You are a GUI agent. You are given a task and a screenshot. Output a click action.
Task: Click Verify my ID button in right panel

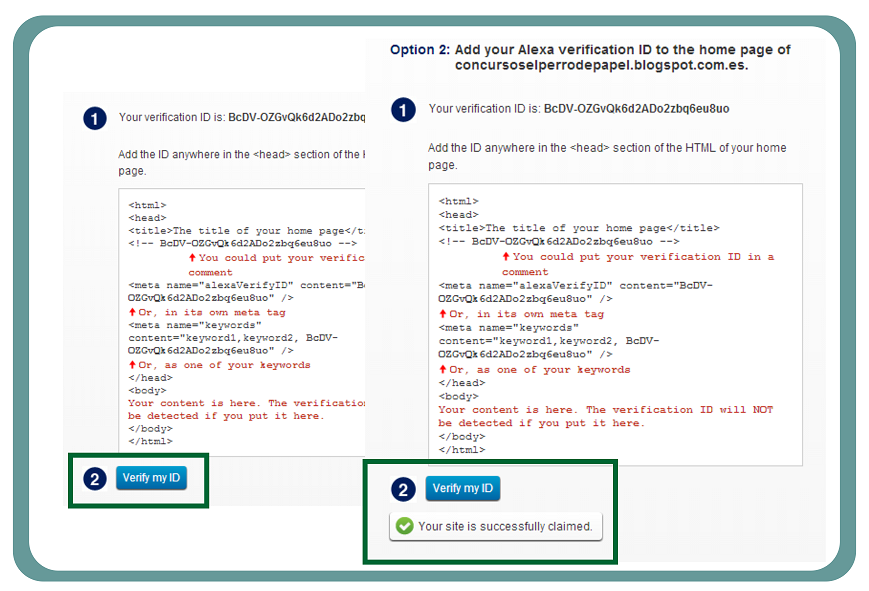[x=463, y=488]
